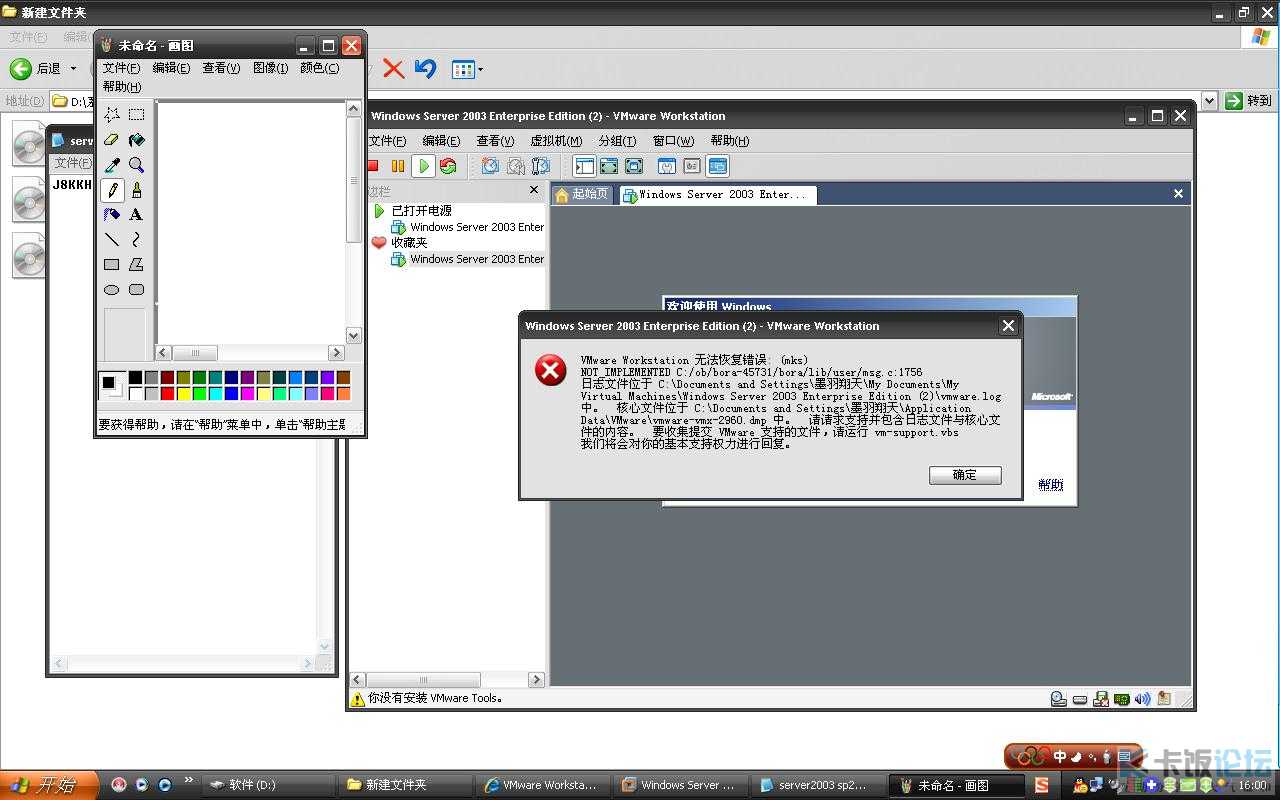Image resolution: width=1280 pixels, height=800 pixels.
Task: Click Paint's vertical scrollbar down arrow
Action: (353, 336)
